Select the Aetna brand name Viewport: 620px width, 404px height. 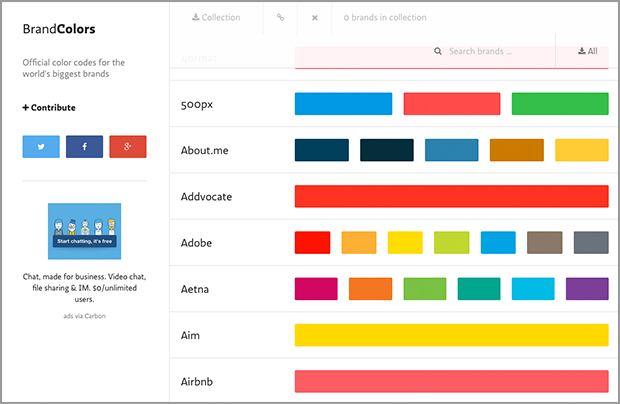click(x=195, y=289)
